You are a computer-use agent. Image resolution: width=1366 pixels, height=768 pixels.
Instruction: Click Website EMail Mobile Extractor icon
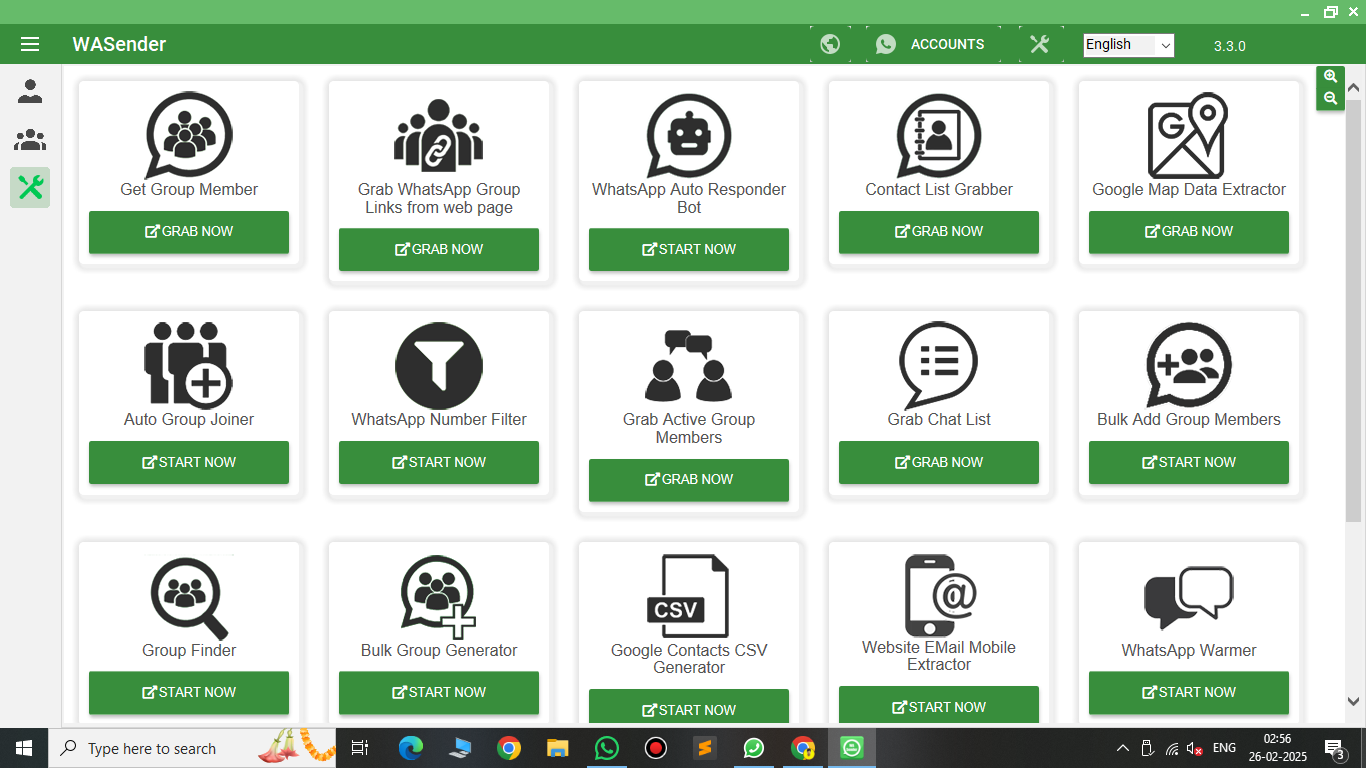[x=939, y=595]
